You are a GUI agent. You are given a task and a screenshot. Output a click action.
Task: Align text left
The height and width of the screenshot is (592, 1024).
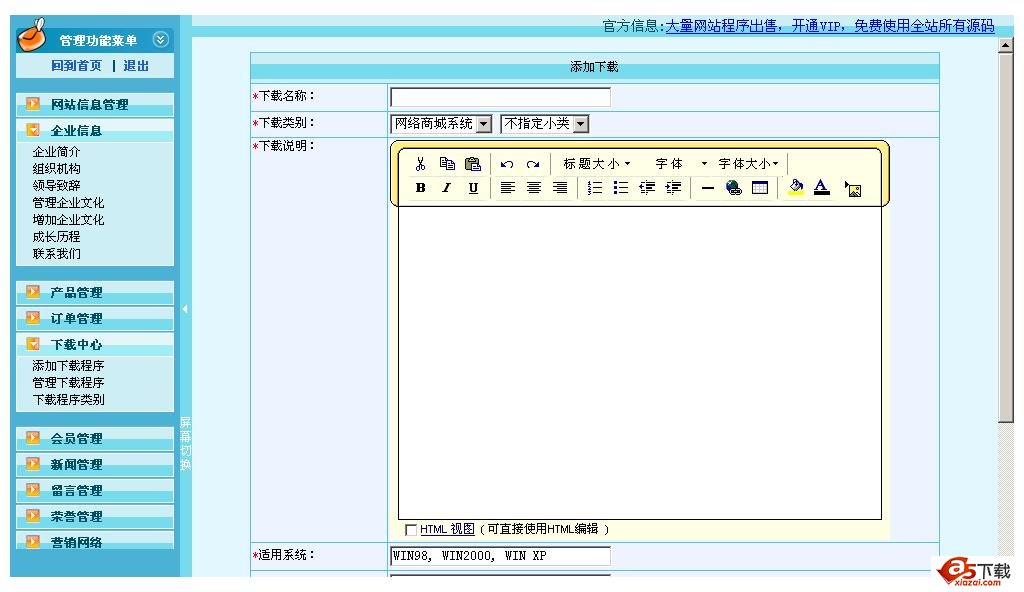507,188
